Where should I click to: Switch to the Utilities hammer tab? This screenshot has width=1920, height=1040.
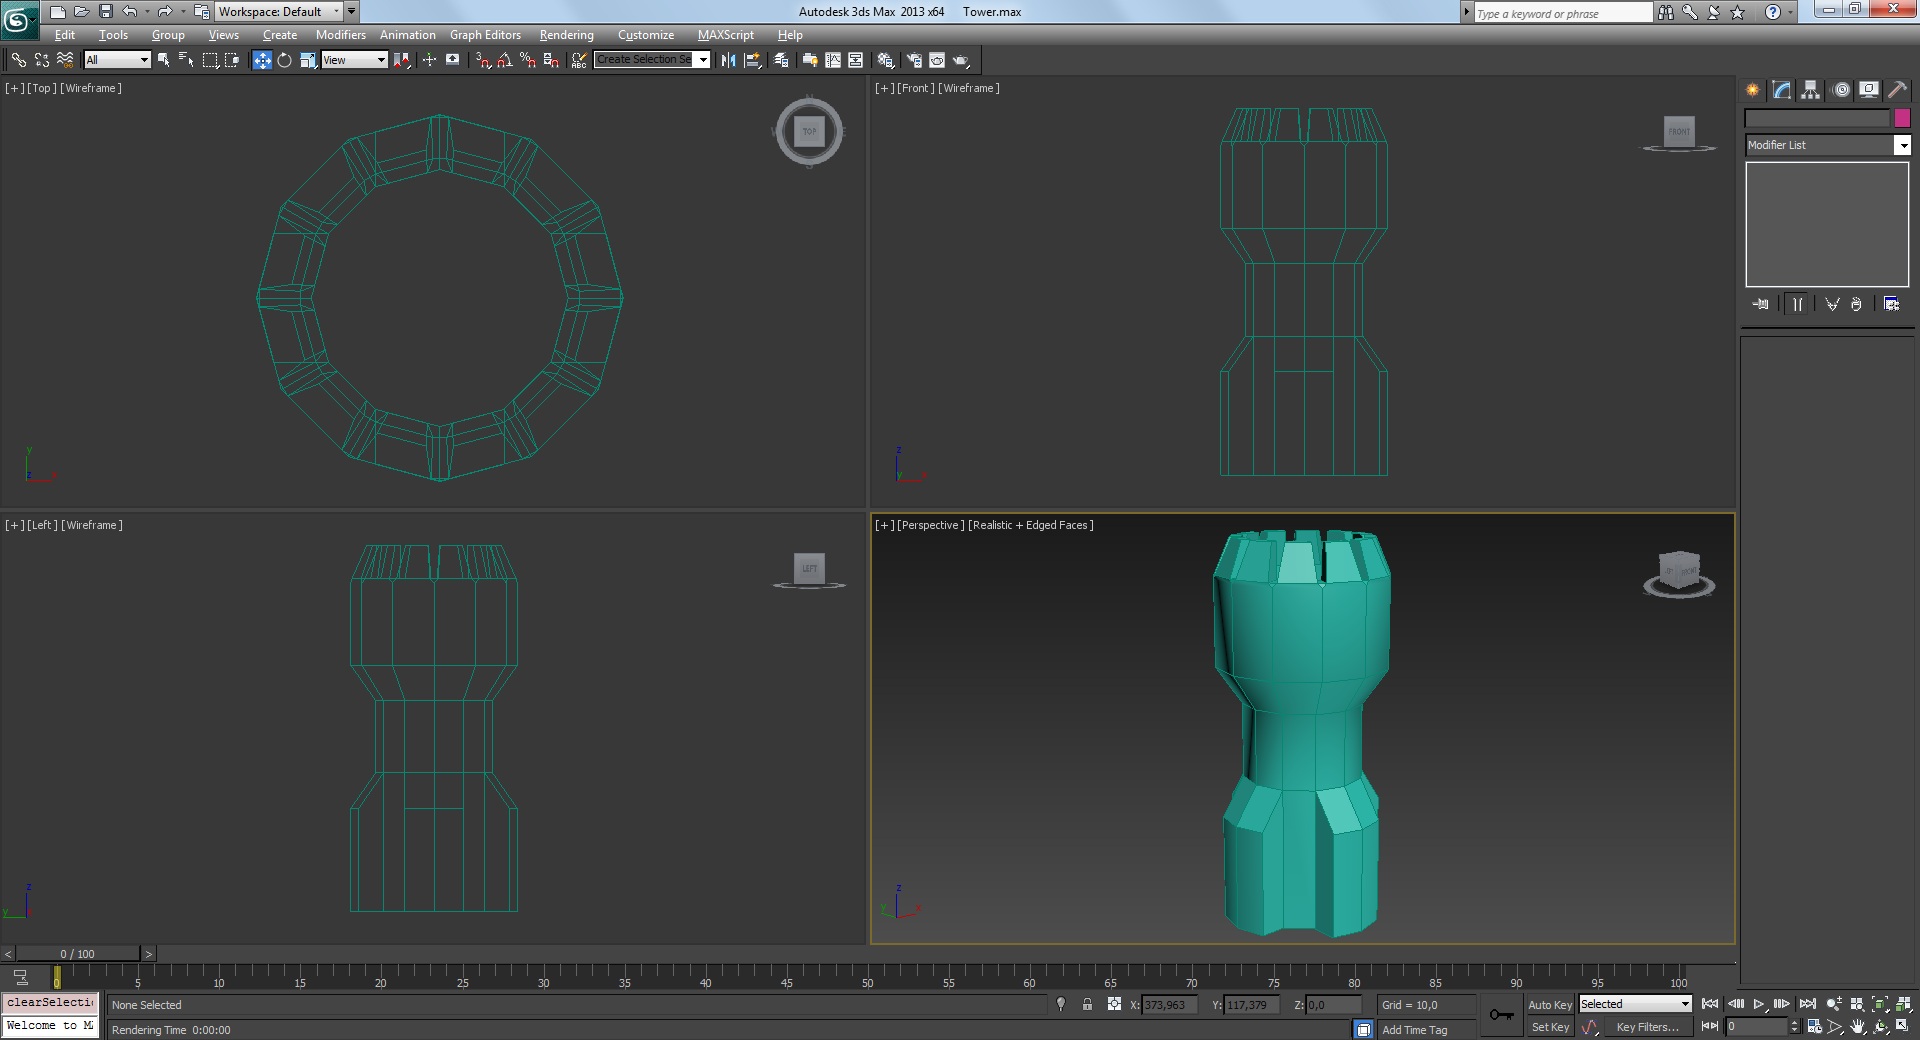click(x=1897, y=90)
